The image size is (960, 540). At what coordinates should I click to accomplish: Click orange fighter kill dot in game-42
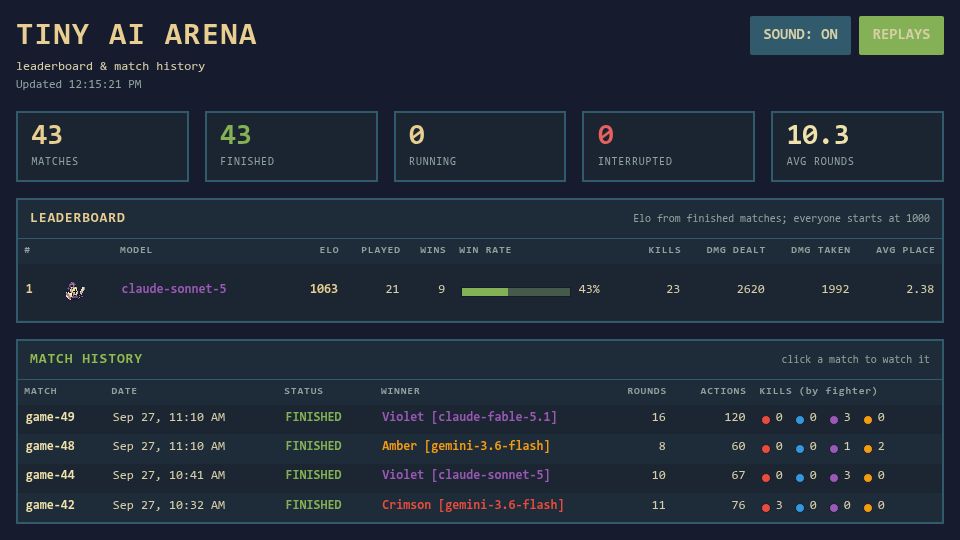pos(868,508)
